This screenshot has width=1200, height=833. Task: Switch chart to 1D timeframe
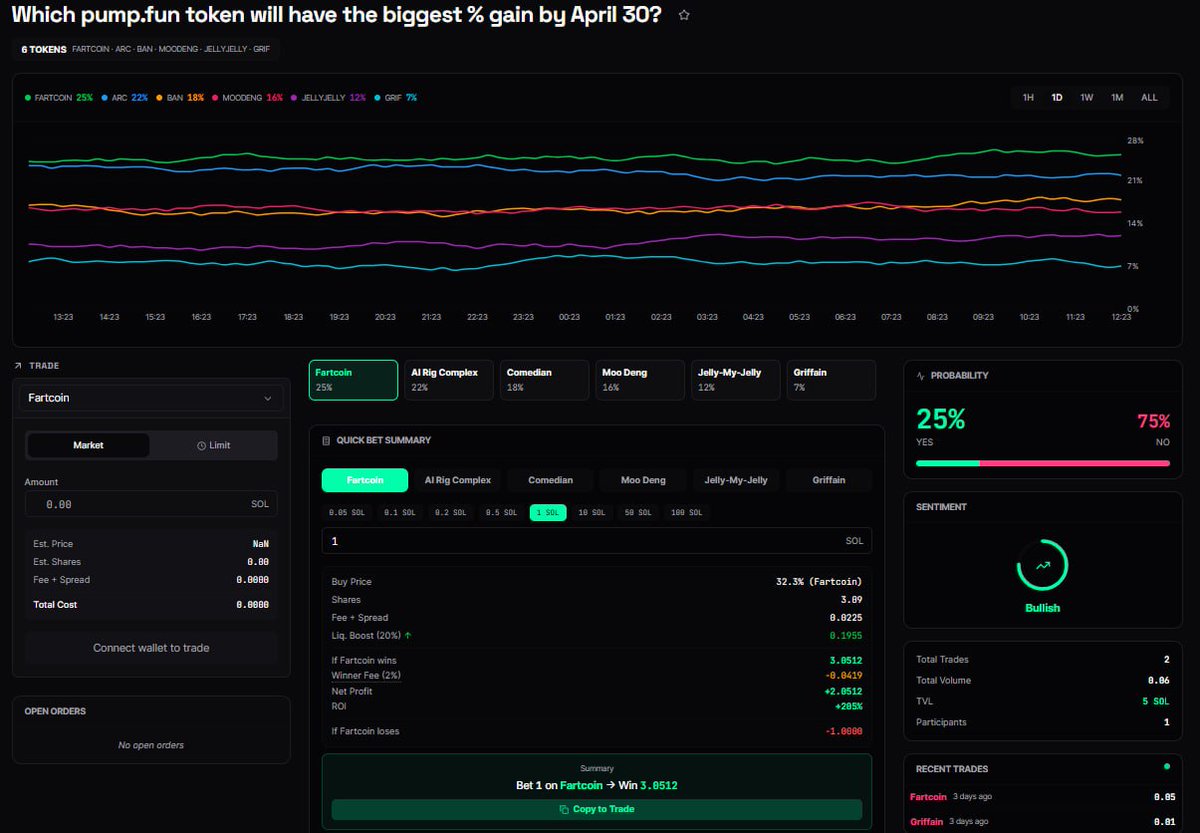[x=1057, y=98]
